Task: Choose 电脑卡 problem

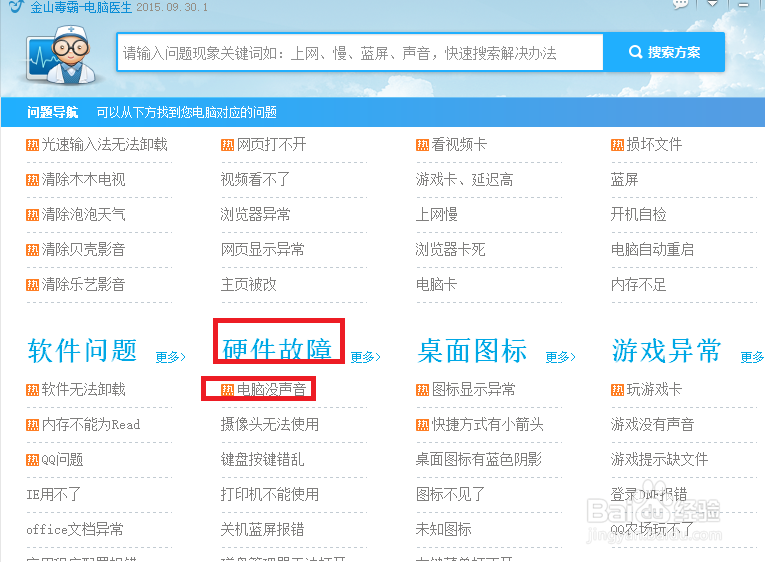Action: pos(437,284)
